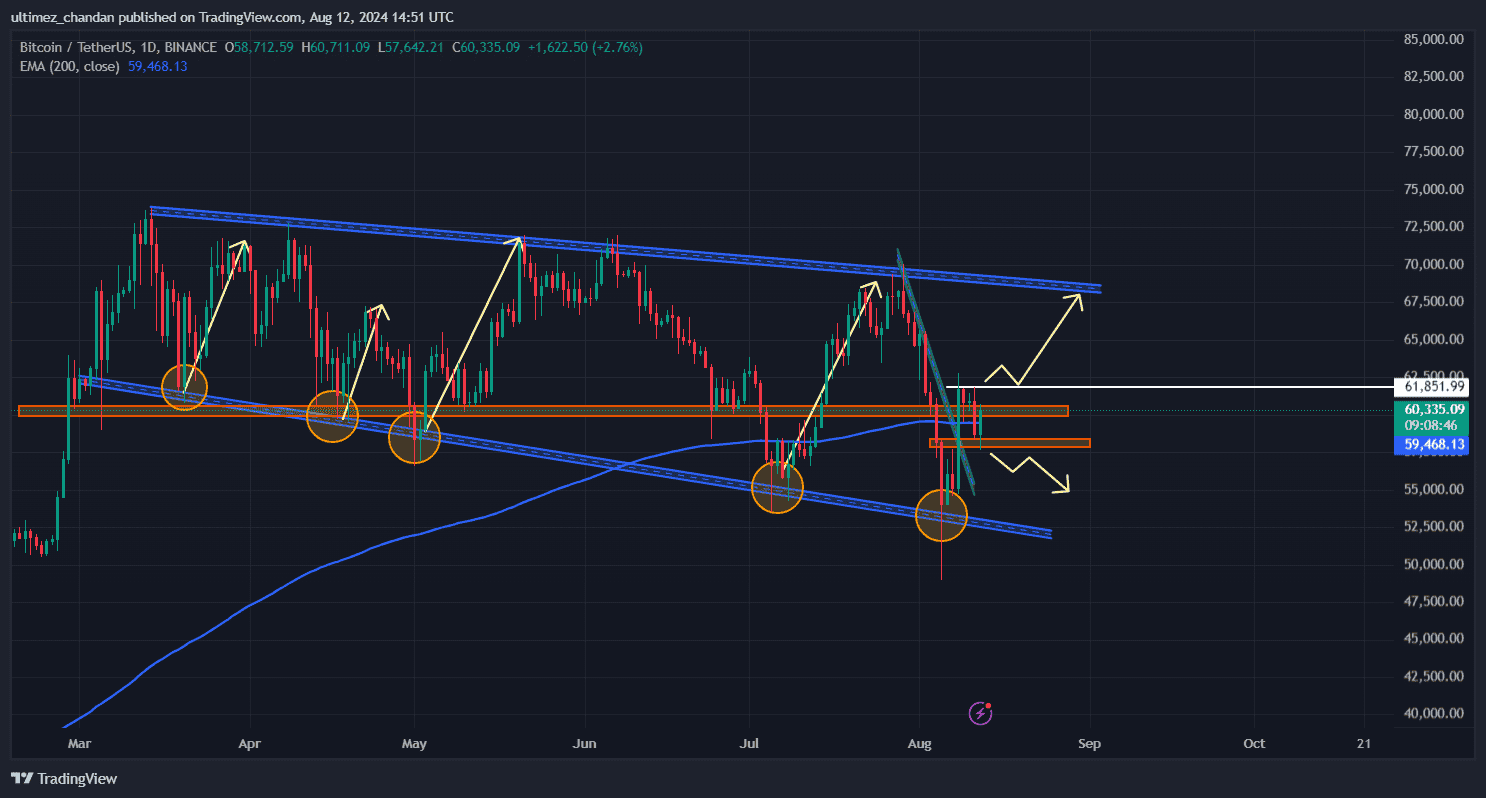
Task: Click the Mar label on time axis
Action: pyautogui.click(x=77, y=744)
